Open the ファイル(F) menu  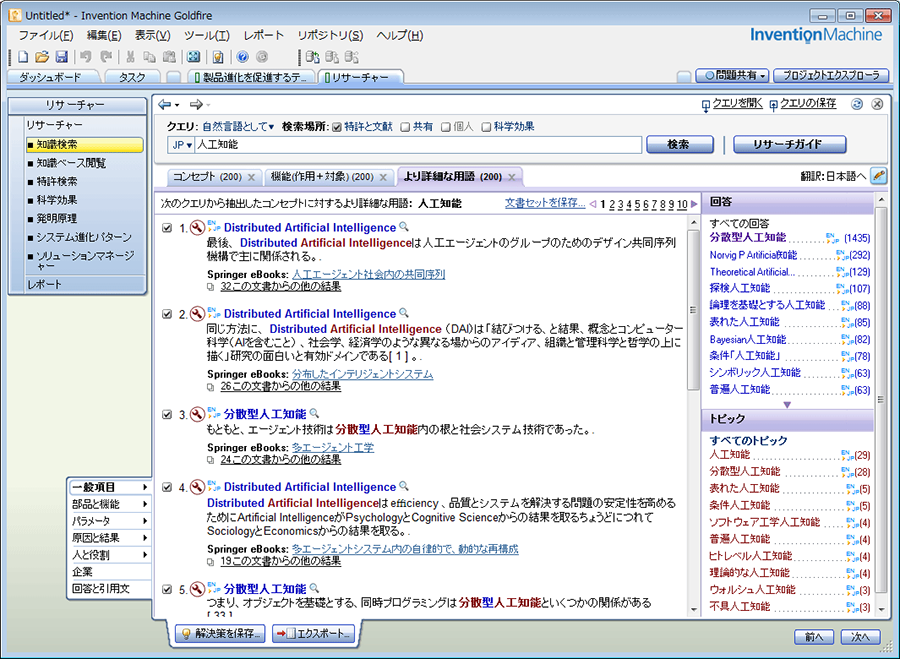(x=46, y=36)
